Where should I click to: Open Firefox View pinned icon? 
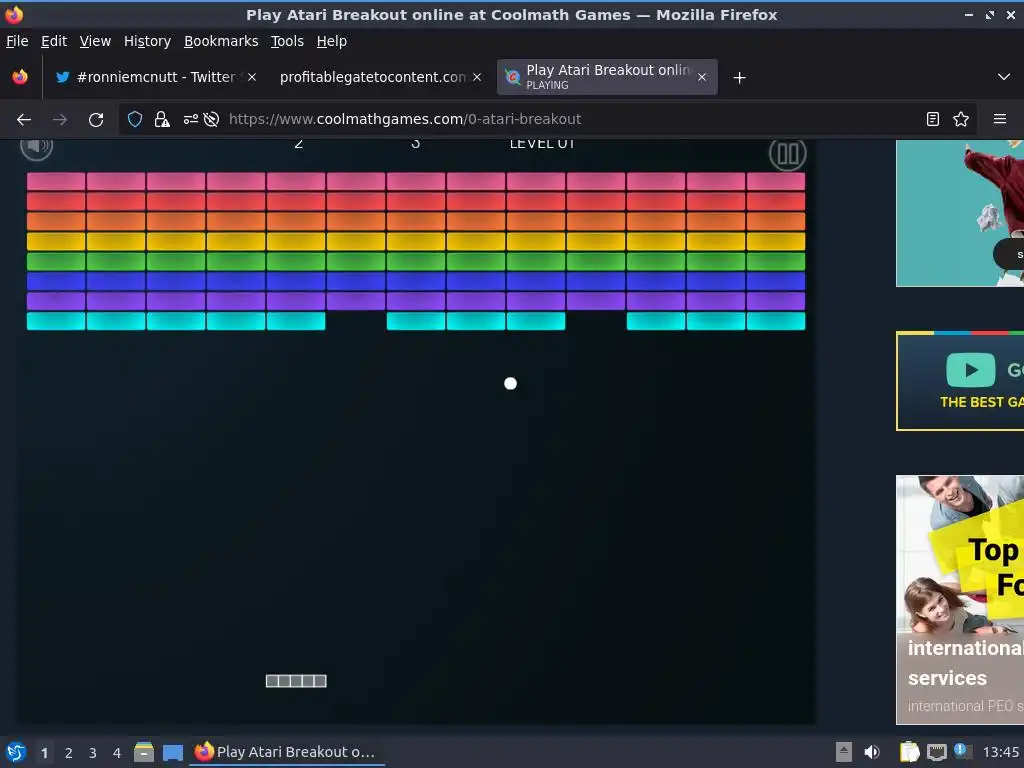[20, 77]
